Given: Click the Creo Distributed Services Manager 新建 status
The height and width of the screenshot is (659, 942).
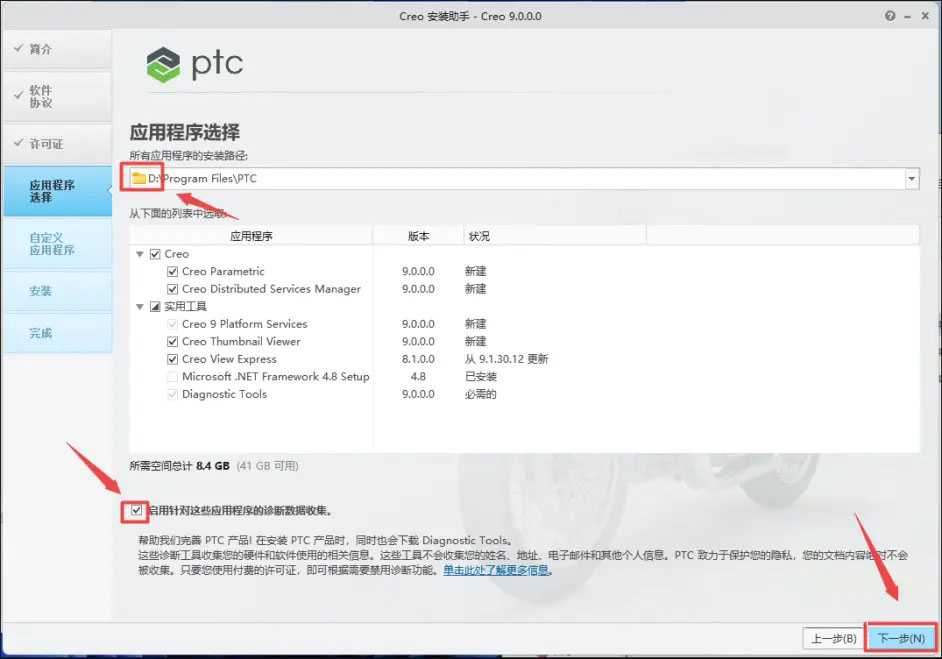Looking at the screenshot, I should pyautogui.click(x=475, y=289).
